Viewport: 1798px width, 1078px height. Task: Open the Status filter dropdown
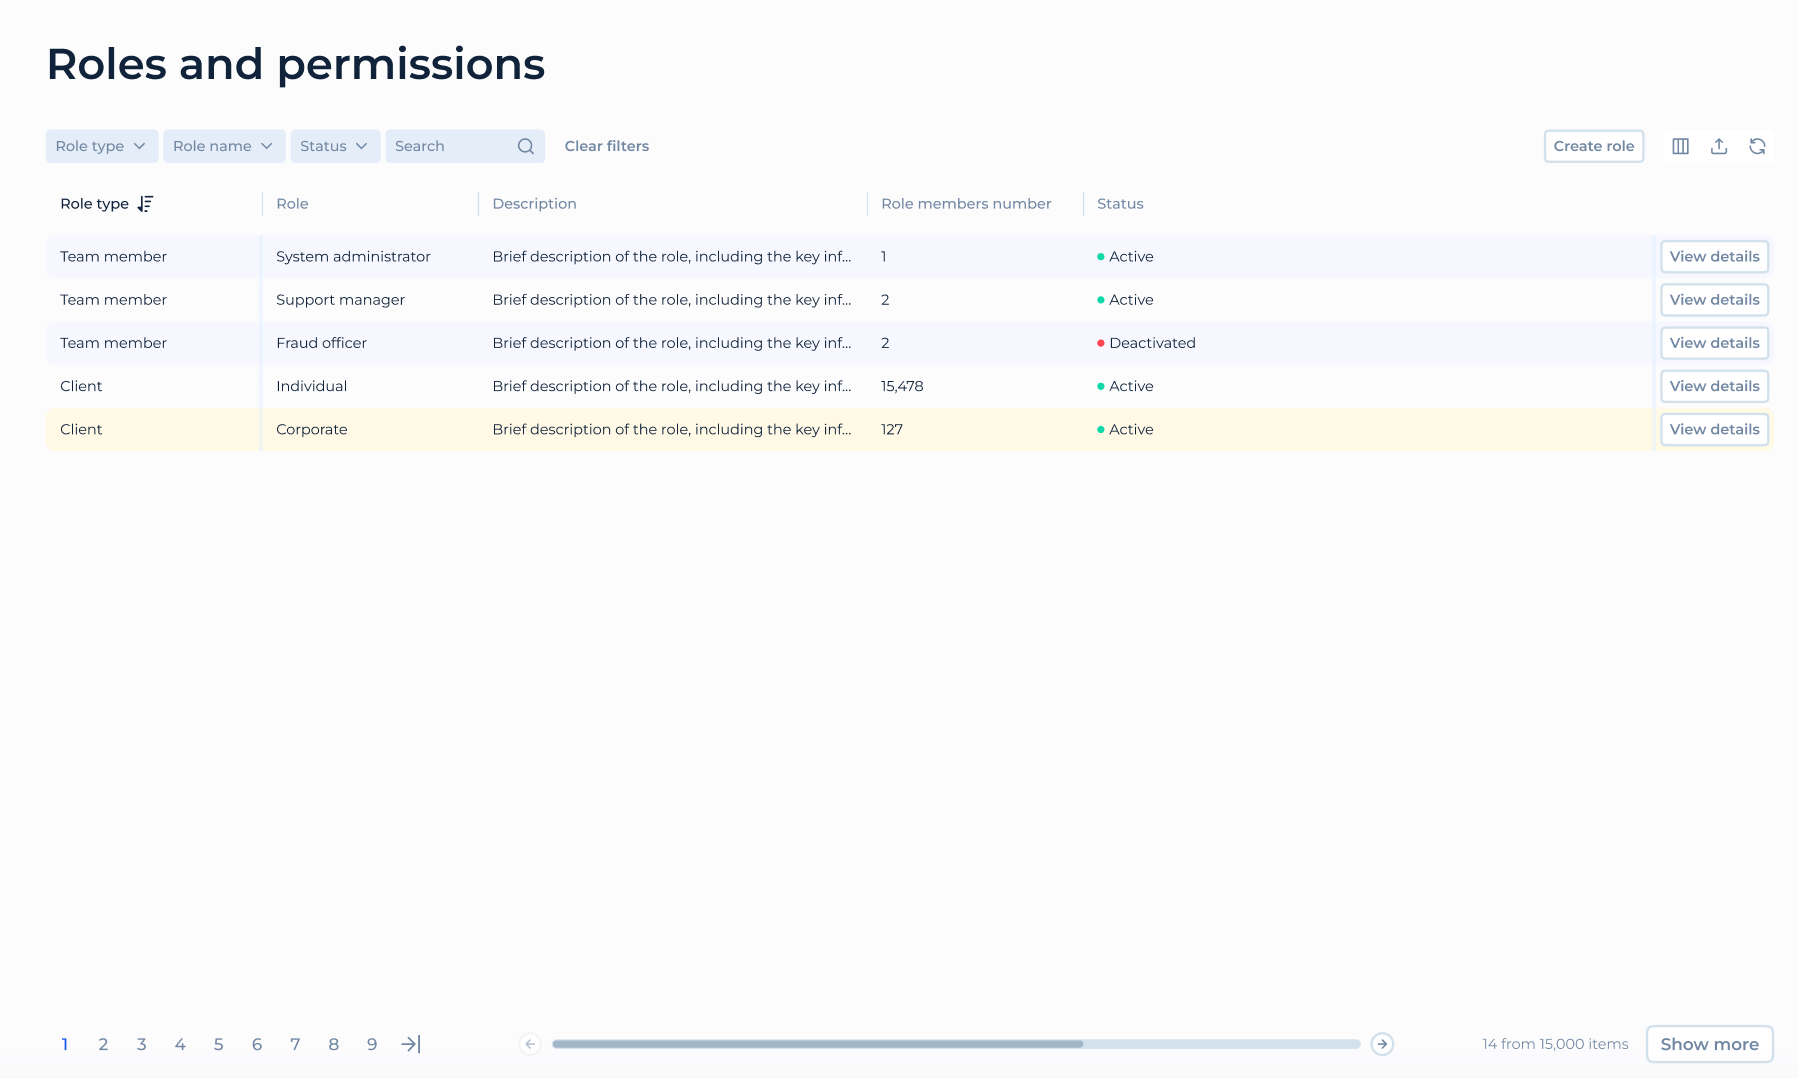click(x=334, y=146)
